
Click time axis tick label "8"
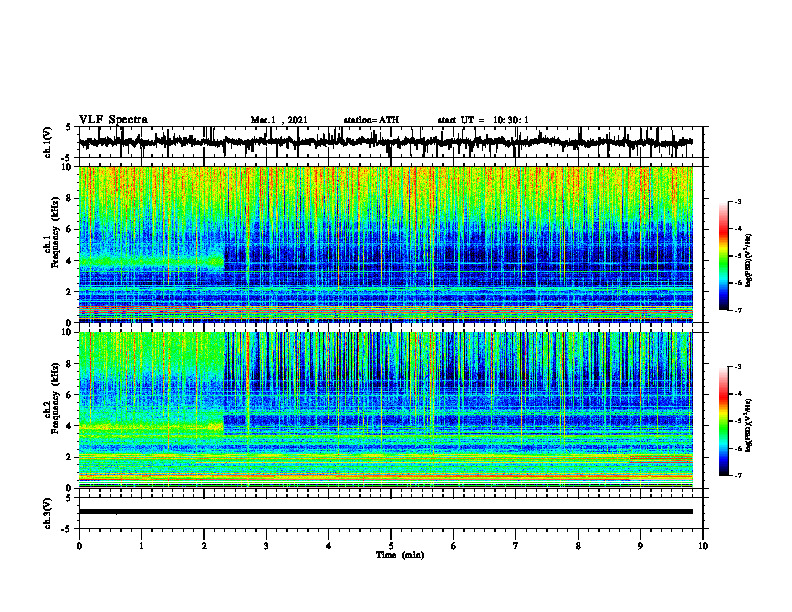pyautogui.click(x=578, y=546)
